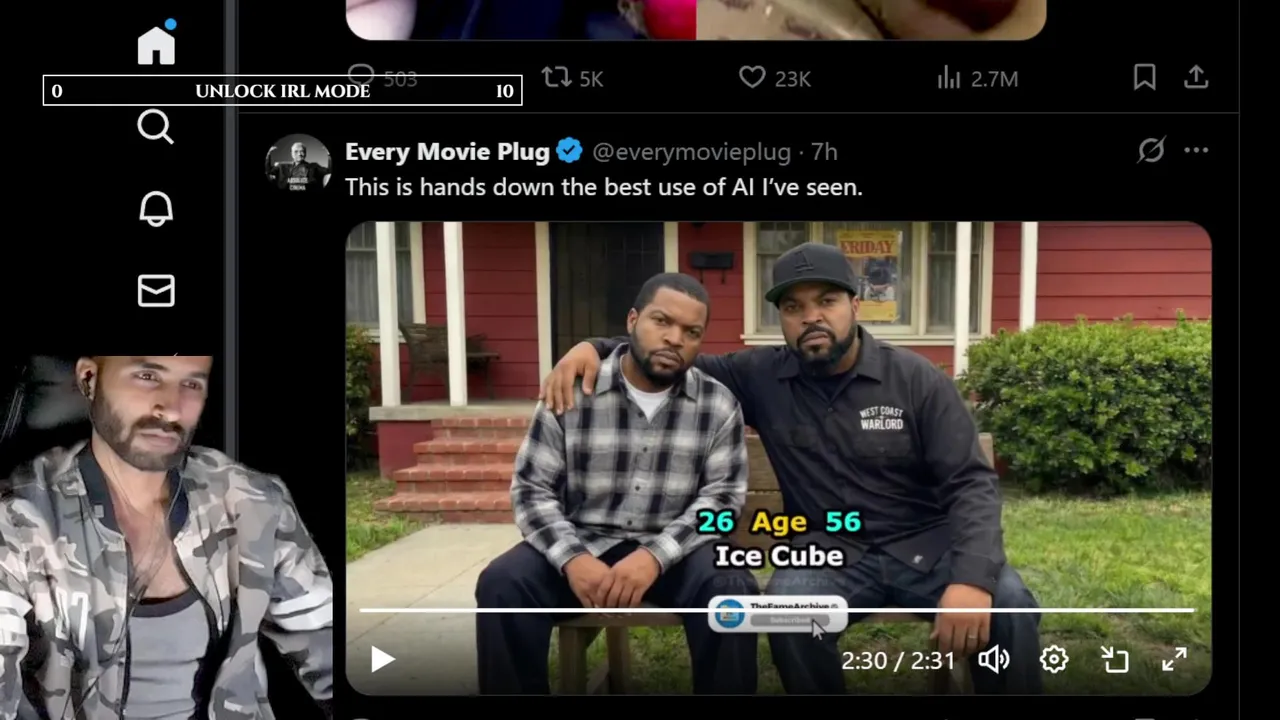
Task: Open the Messages envelope icon
Action: click(x=155, y=290)
